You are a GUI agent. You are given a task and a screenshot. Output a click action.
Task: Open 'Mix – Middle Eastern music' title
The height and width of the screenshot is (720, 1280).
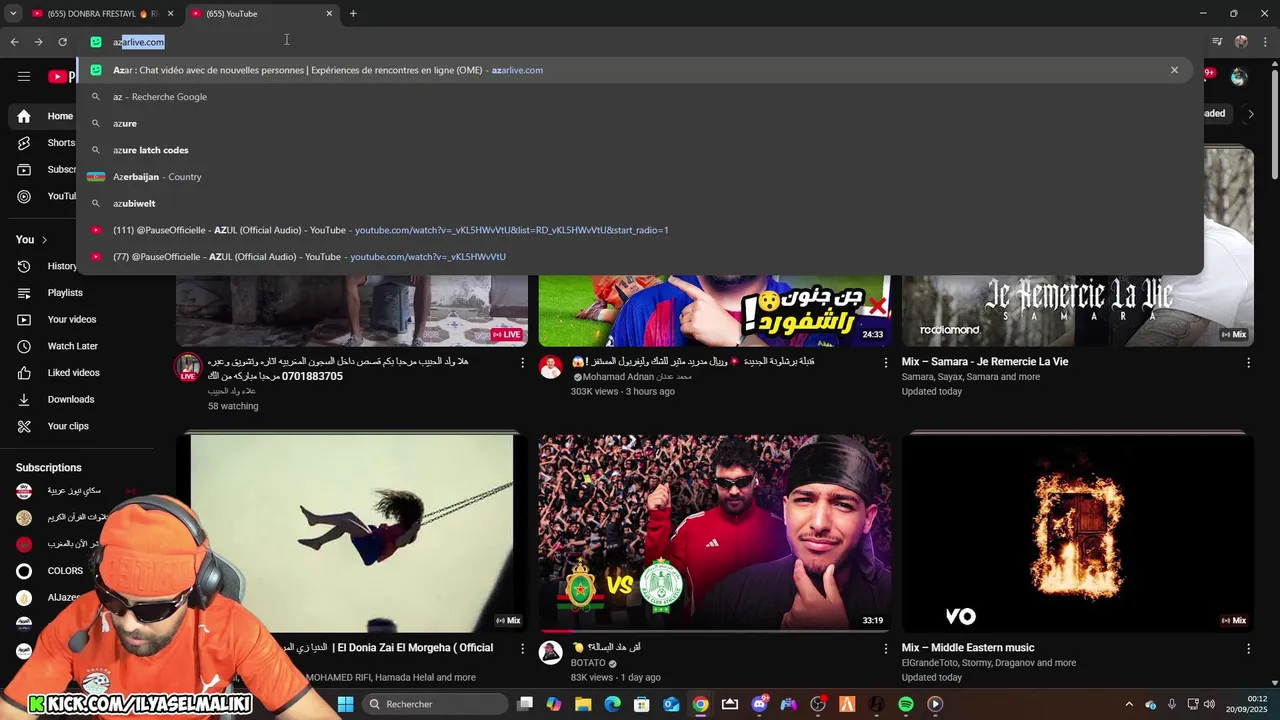coord(968,648)
